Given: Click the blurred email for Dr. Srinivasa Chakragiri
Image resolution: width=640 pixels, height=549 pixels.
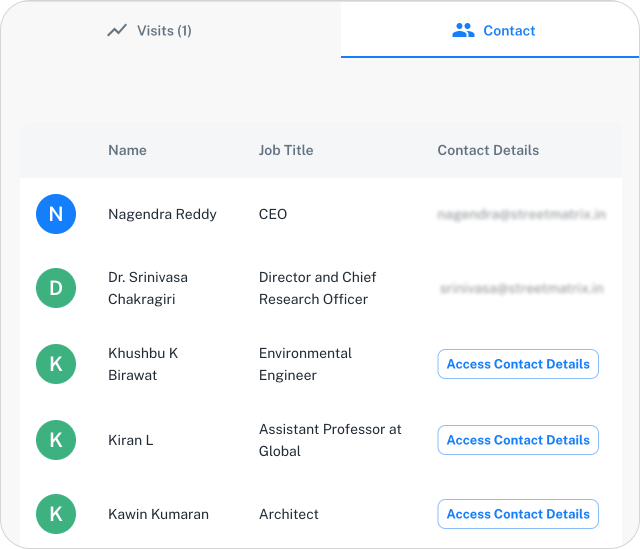Looking at the screenshot, I should [x=521, y=288].
